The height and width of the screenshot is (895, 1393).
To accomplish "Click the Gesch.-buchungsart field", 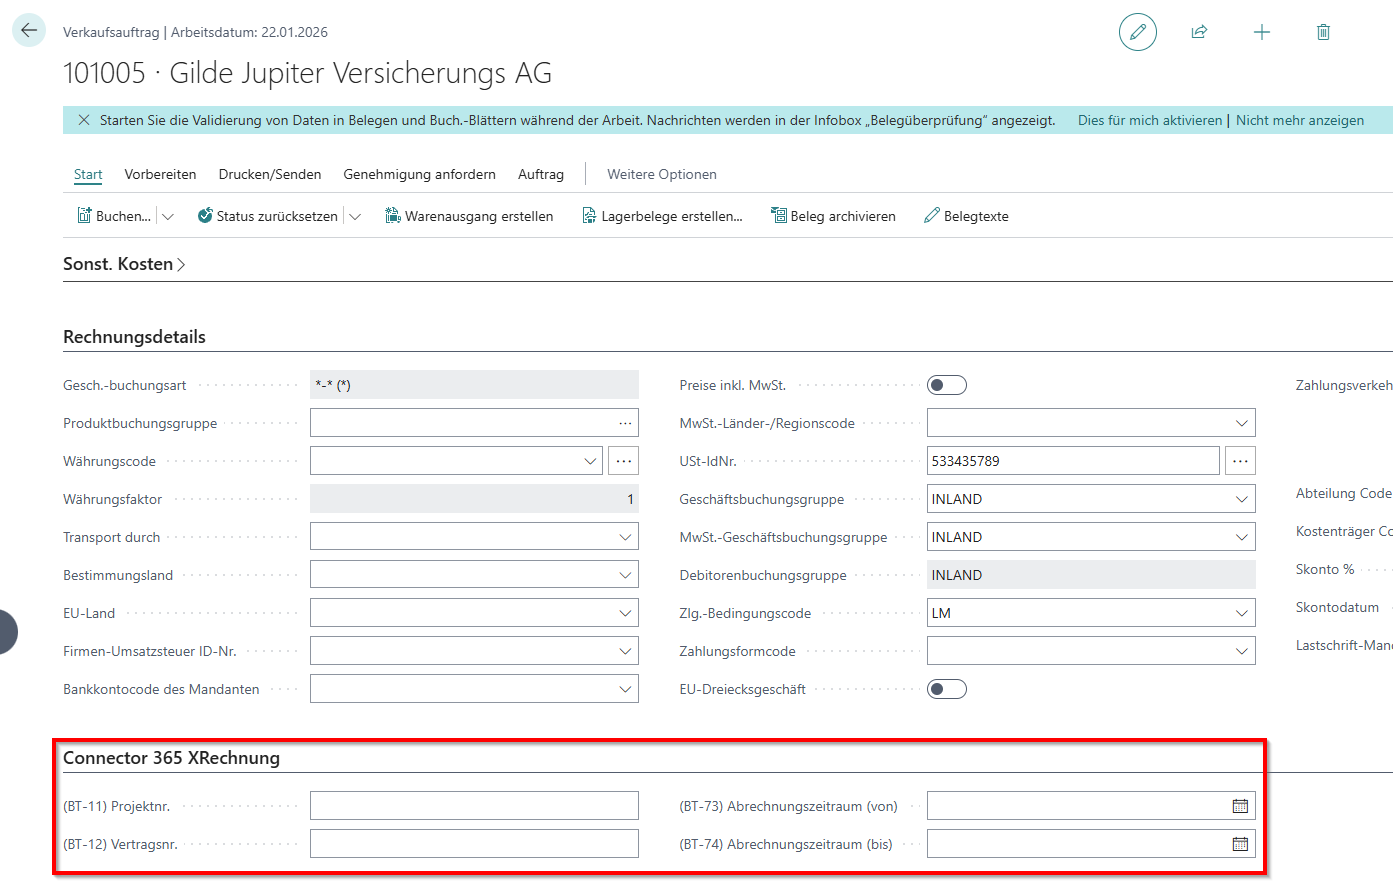I will pos(474,385).
